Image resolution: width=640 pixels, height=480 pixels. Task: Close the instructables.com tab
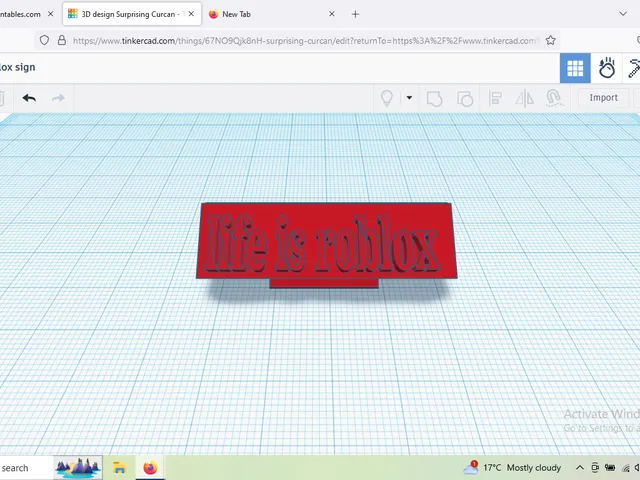[51, 14]
